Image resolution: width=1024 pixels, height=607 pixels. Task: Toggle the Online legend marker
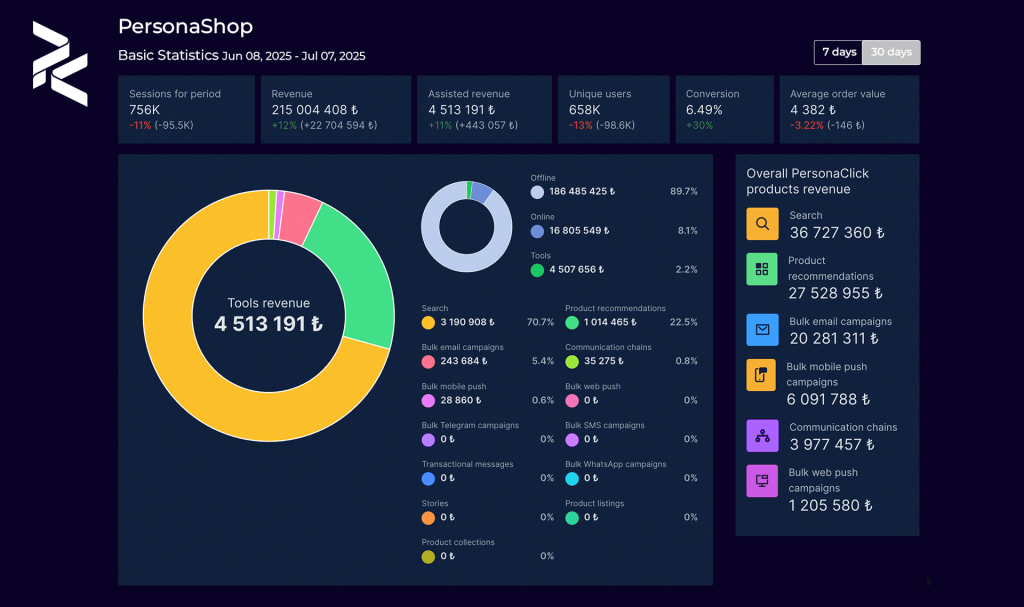point(536,231)
